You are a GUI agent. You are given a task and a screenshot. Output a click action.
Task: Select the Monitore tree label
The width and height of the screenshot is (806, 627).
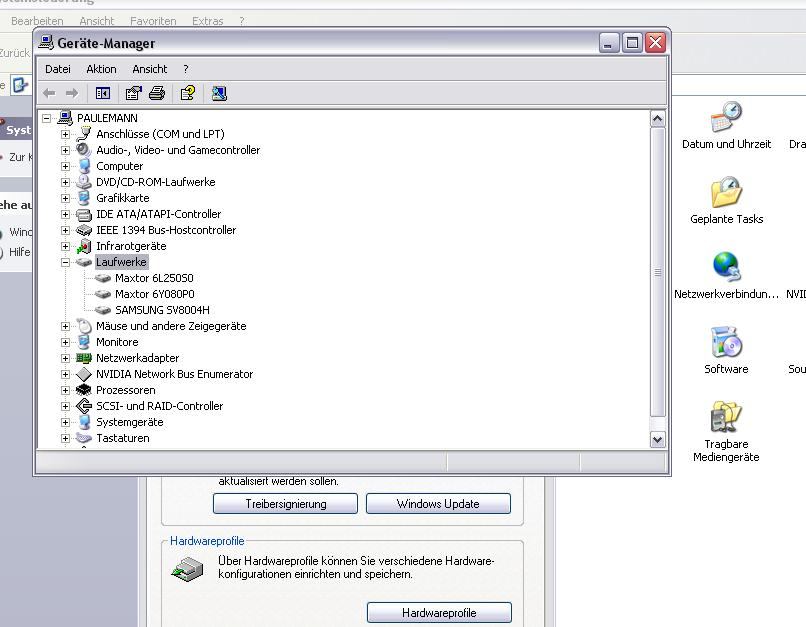pos(117,342)
